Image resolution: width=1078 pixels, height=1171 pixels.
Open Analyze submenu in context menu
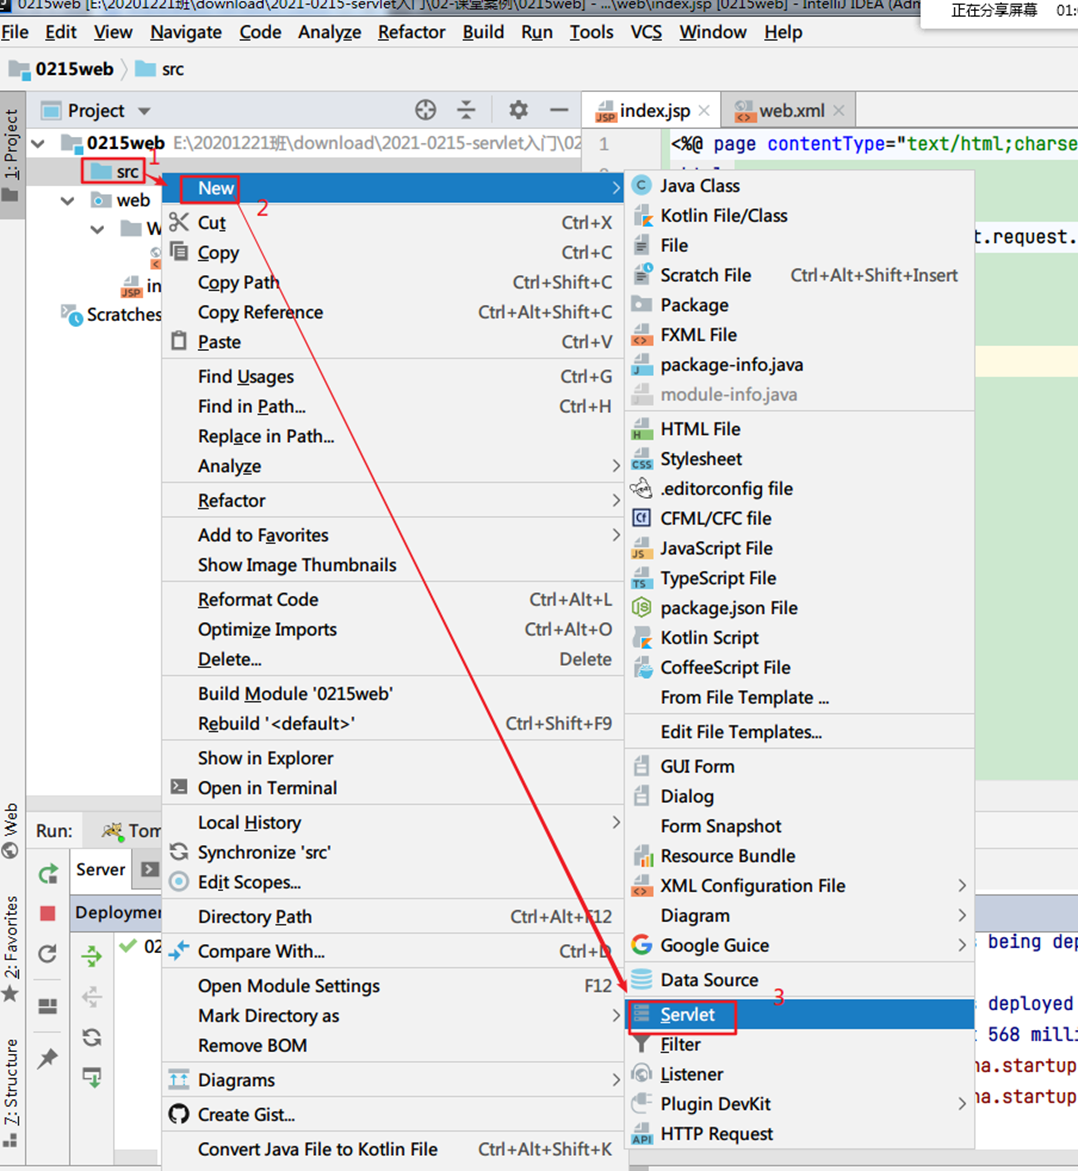pos(393,467)
